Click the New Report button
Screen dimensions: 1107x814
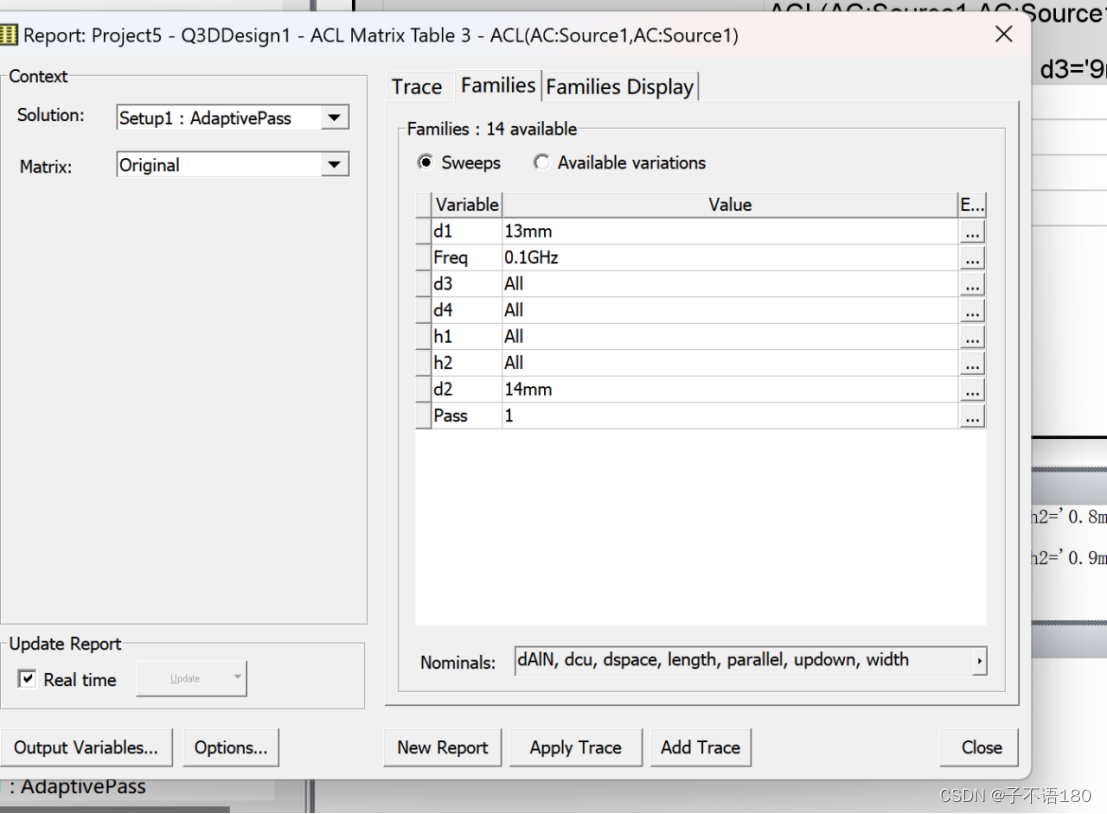(442, 747)
